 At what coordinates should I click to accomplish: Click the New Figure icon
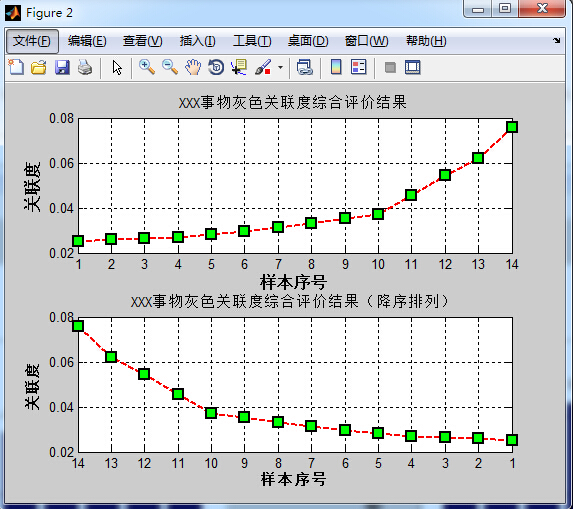16,68
